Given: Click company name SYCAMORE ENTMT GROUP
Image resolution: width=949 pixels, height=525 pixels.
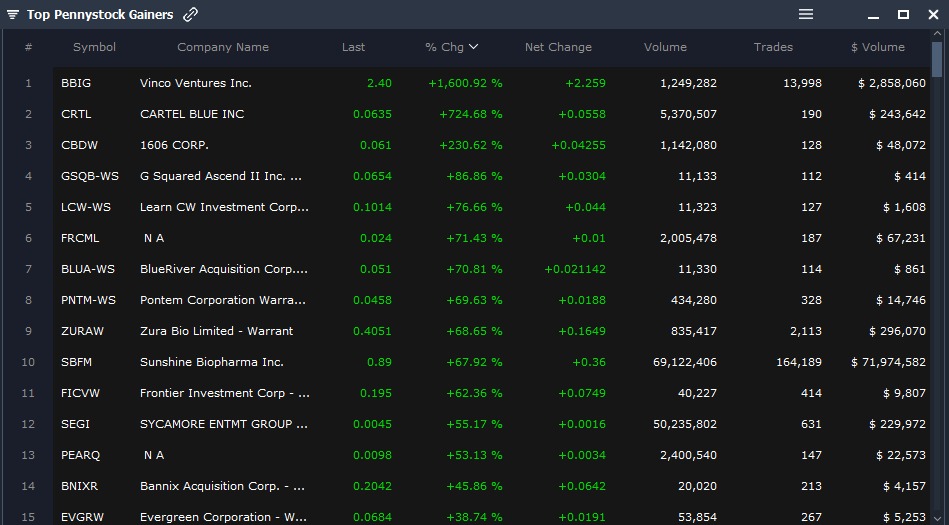Looking at the screenshot, I should click(224, 424).
